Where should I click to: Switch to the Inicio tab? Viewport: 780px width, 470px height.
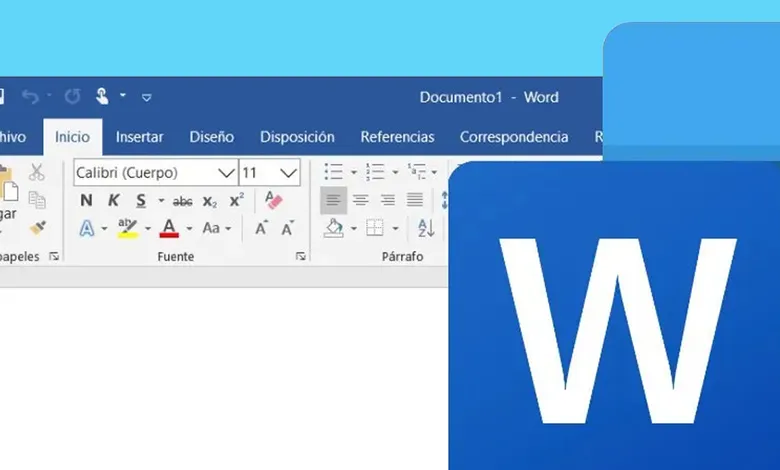tap(73, 137)
